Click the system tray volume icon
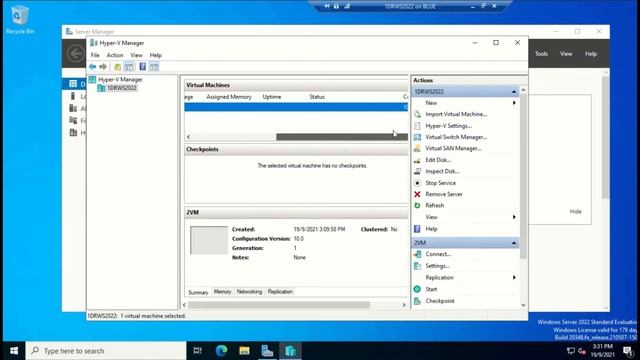The height and width of the screenshot is (360, 640). coord(582,351)
